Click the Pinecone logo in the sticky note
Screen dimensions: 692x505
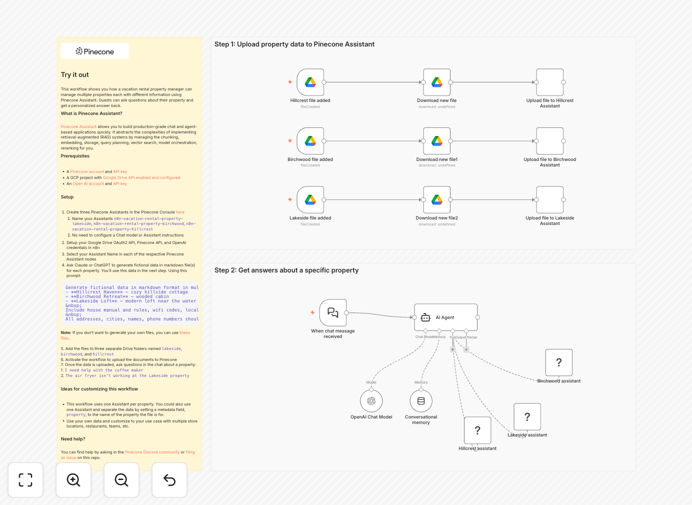pos(94,51)
